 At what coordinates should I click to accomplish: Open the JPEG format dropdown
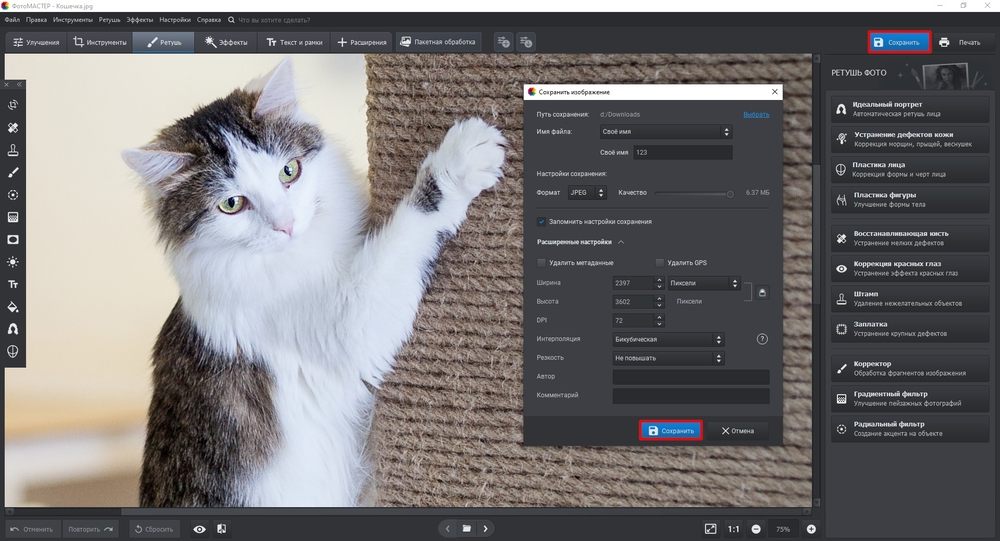pyautogui.click(x=588, y=192)
